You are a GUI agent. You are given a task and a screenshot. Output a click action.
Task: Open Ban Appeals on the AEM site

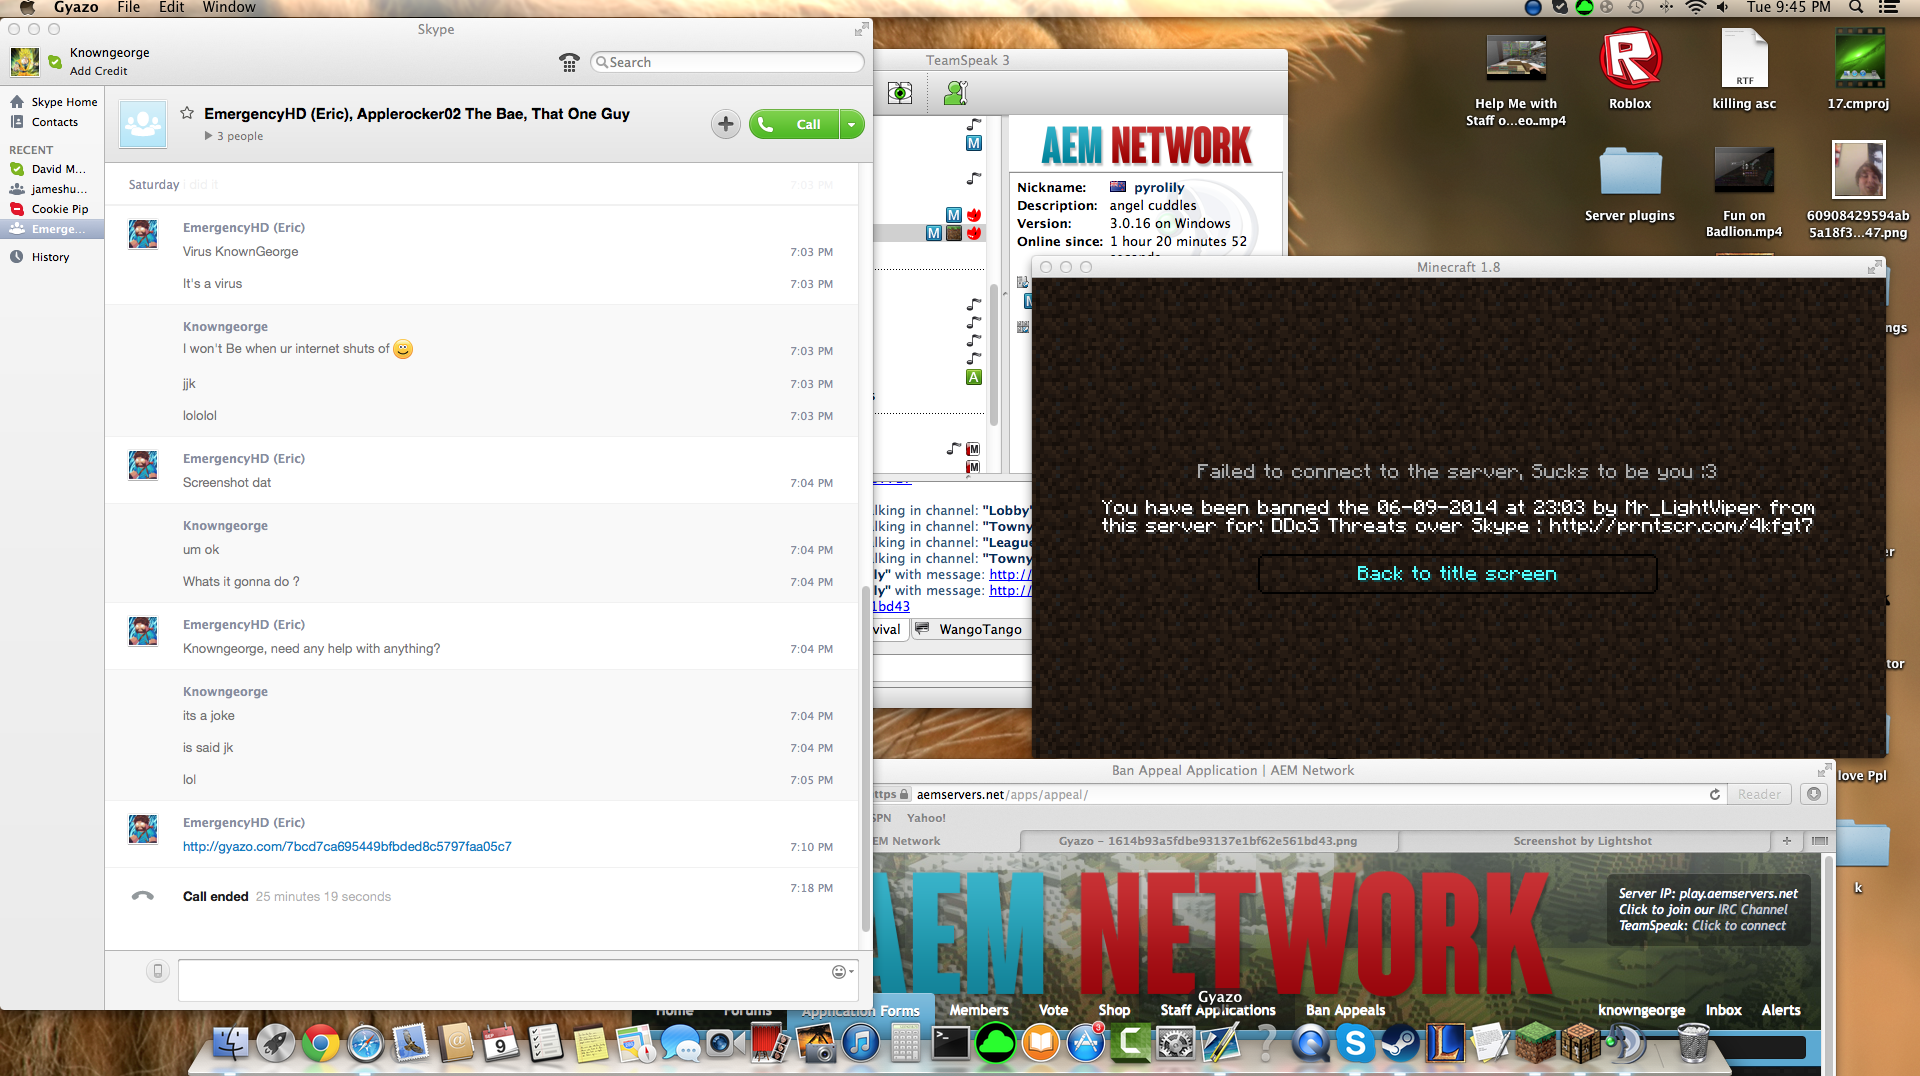tap(1345, 1010)
